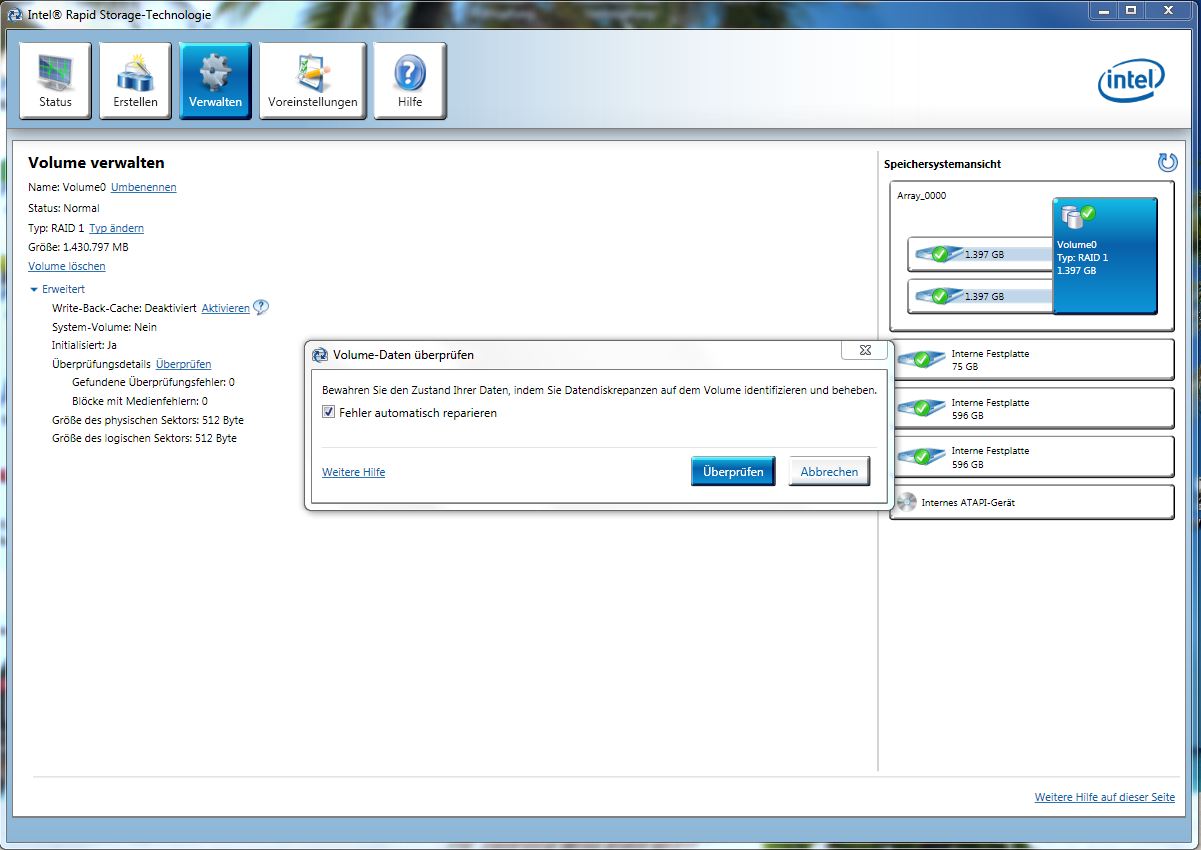Click Typ ändern link
This screenshot has height=850, width=1201.
116,228
